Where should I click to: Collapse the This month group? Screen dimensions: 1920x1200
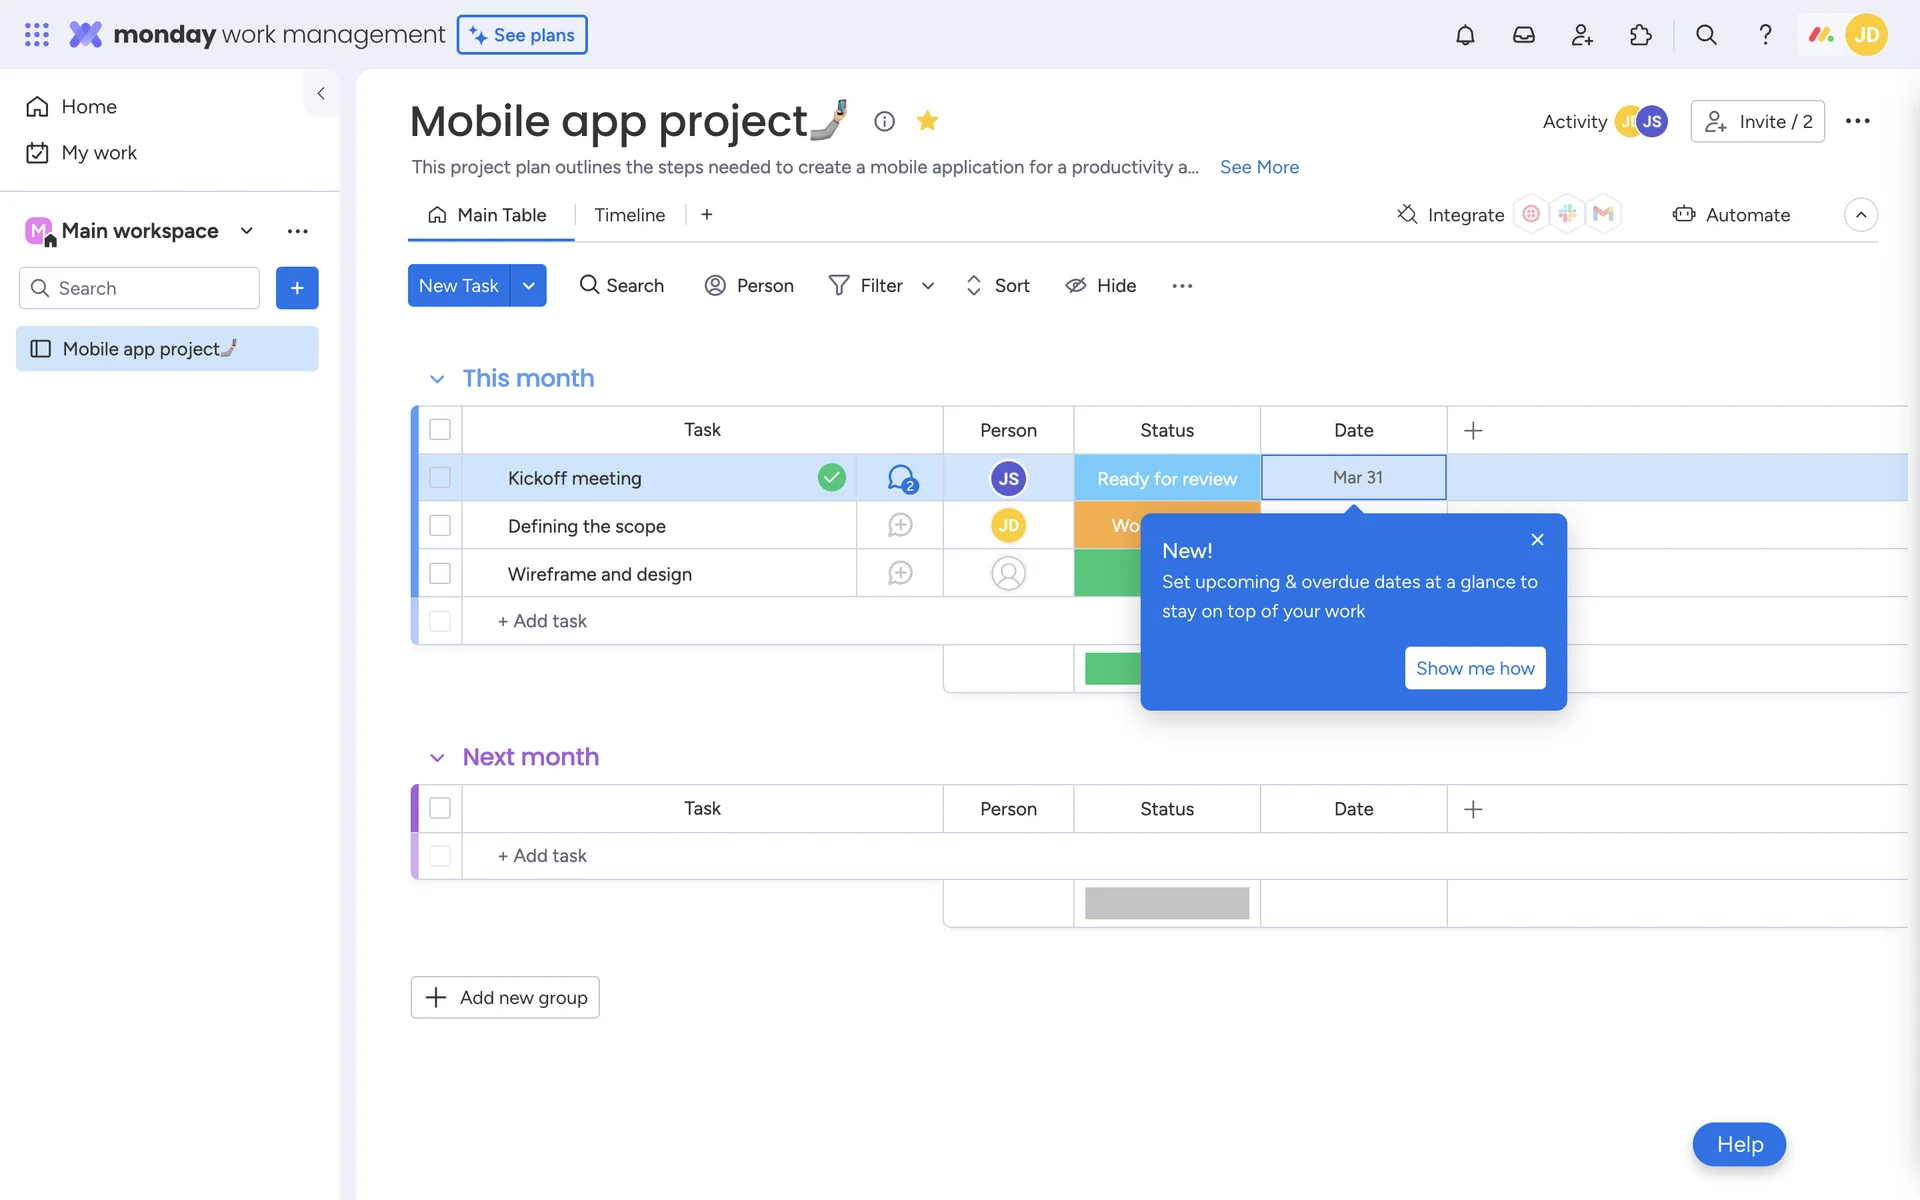click(437, 379)
